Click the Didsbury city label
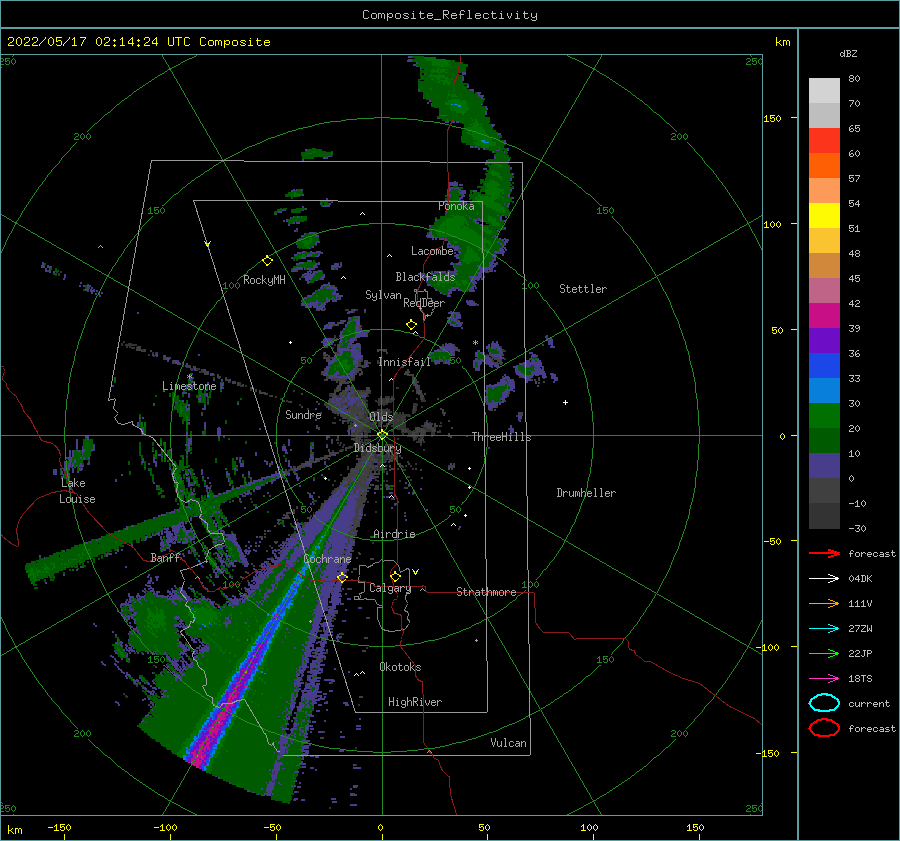The width and height of the screenshot is (900, 841). [378, 448]
